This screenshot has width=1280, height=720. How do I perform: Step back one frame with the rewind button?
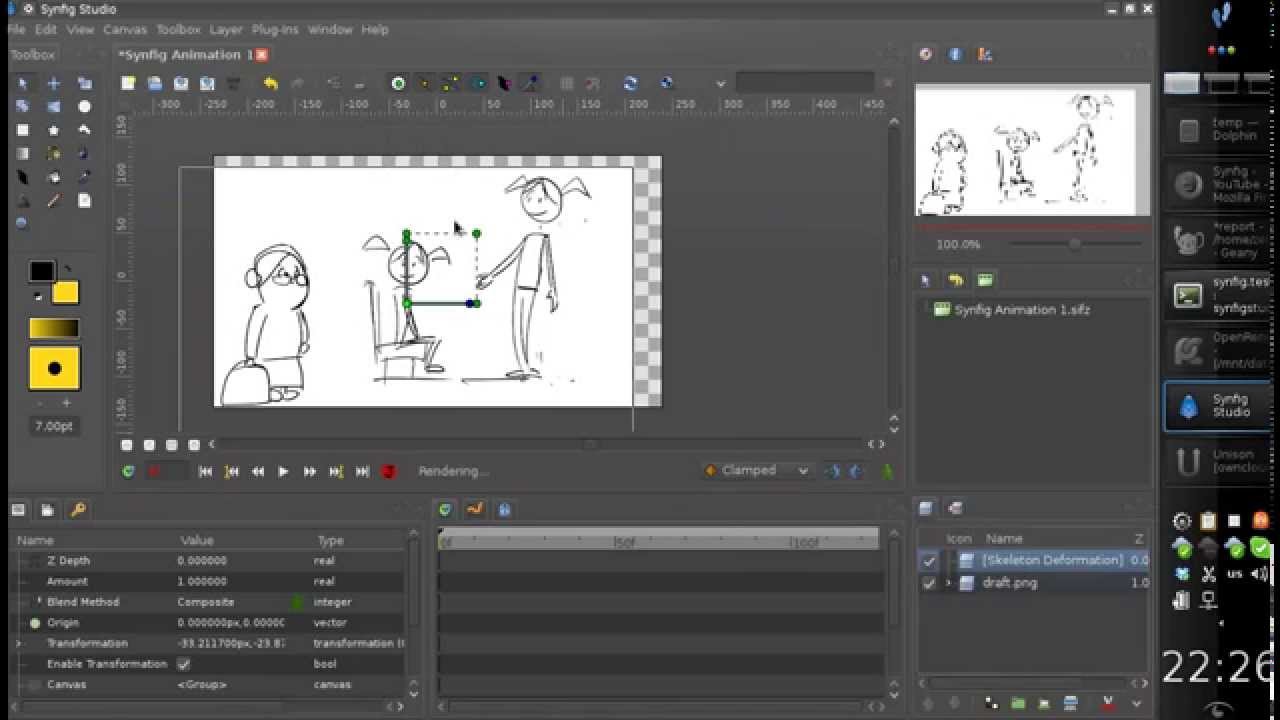click(257, 471)
